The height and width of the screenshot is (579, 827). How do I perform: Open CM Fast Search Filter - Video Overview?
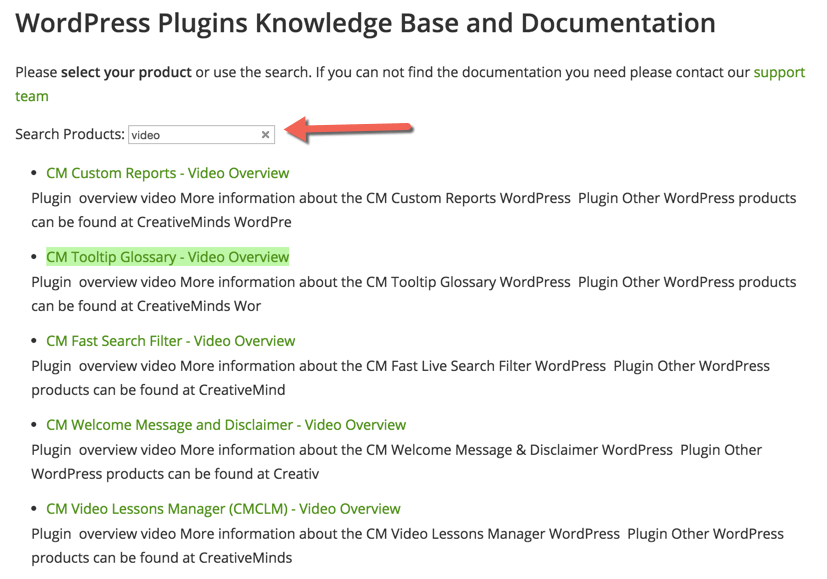pos(170,341)
